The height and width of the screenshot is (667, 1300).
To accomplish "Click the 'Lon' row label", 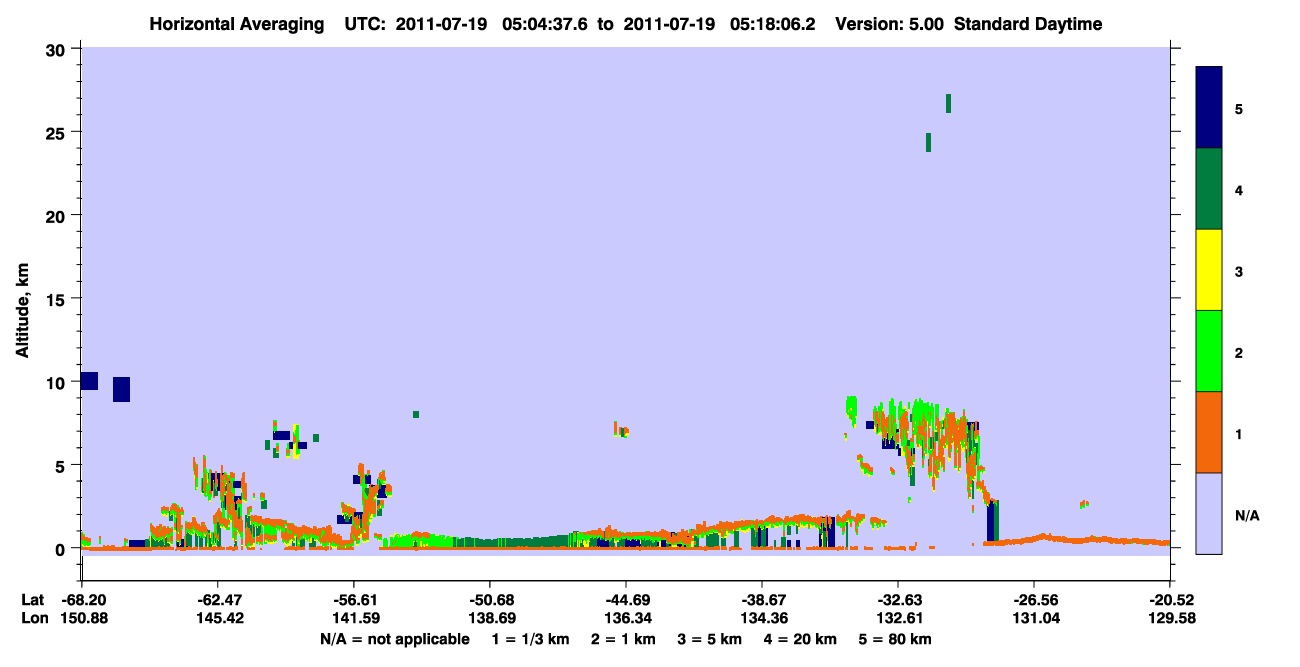I will pyautogui.click(x=33, y=618).
